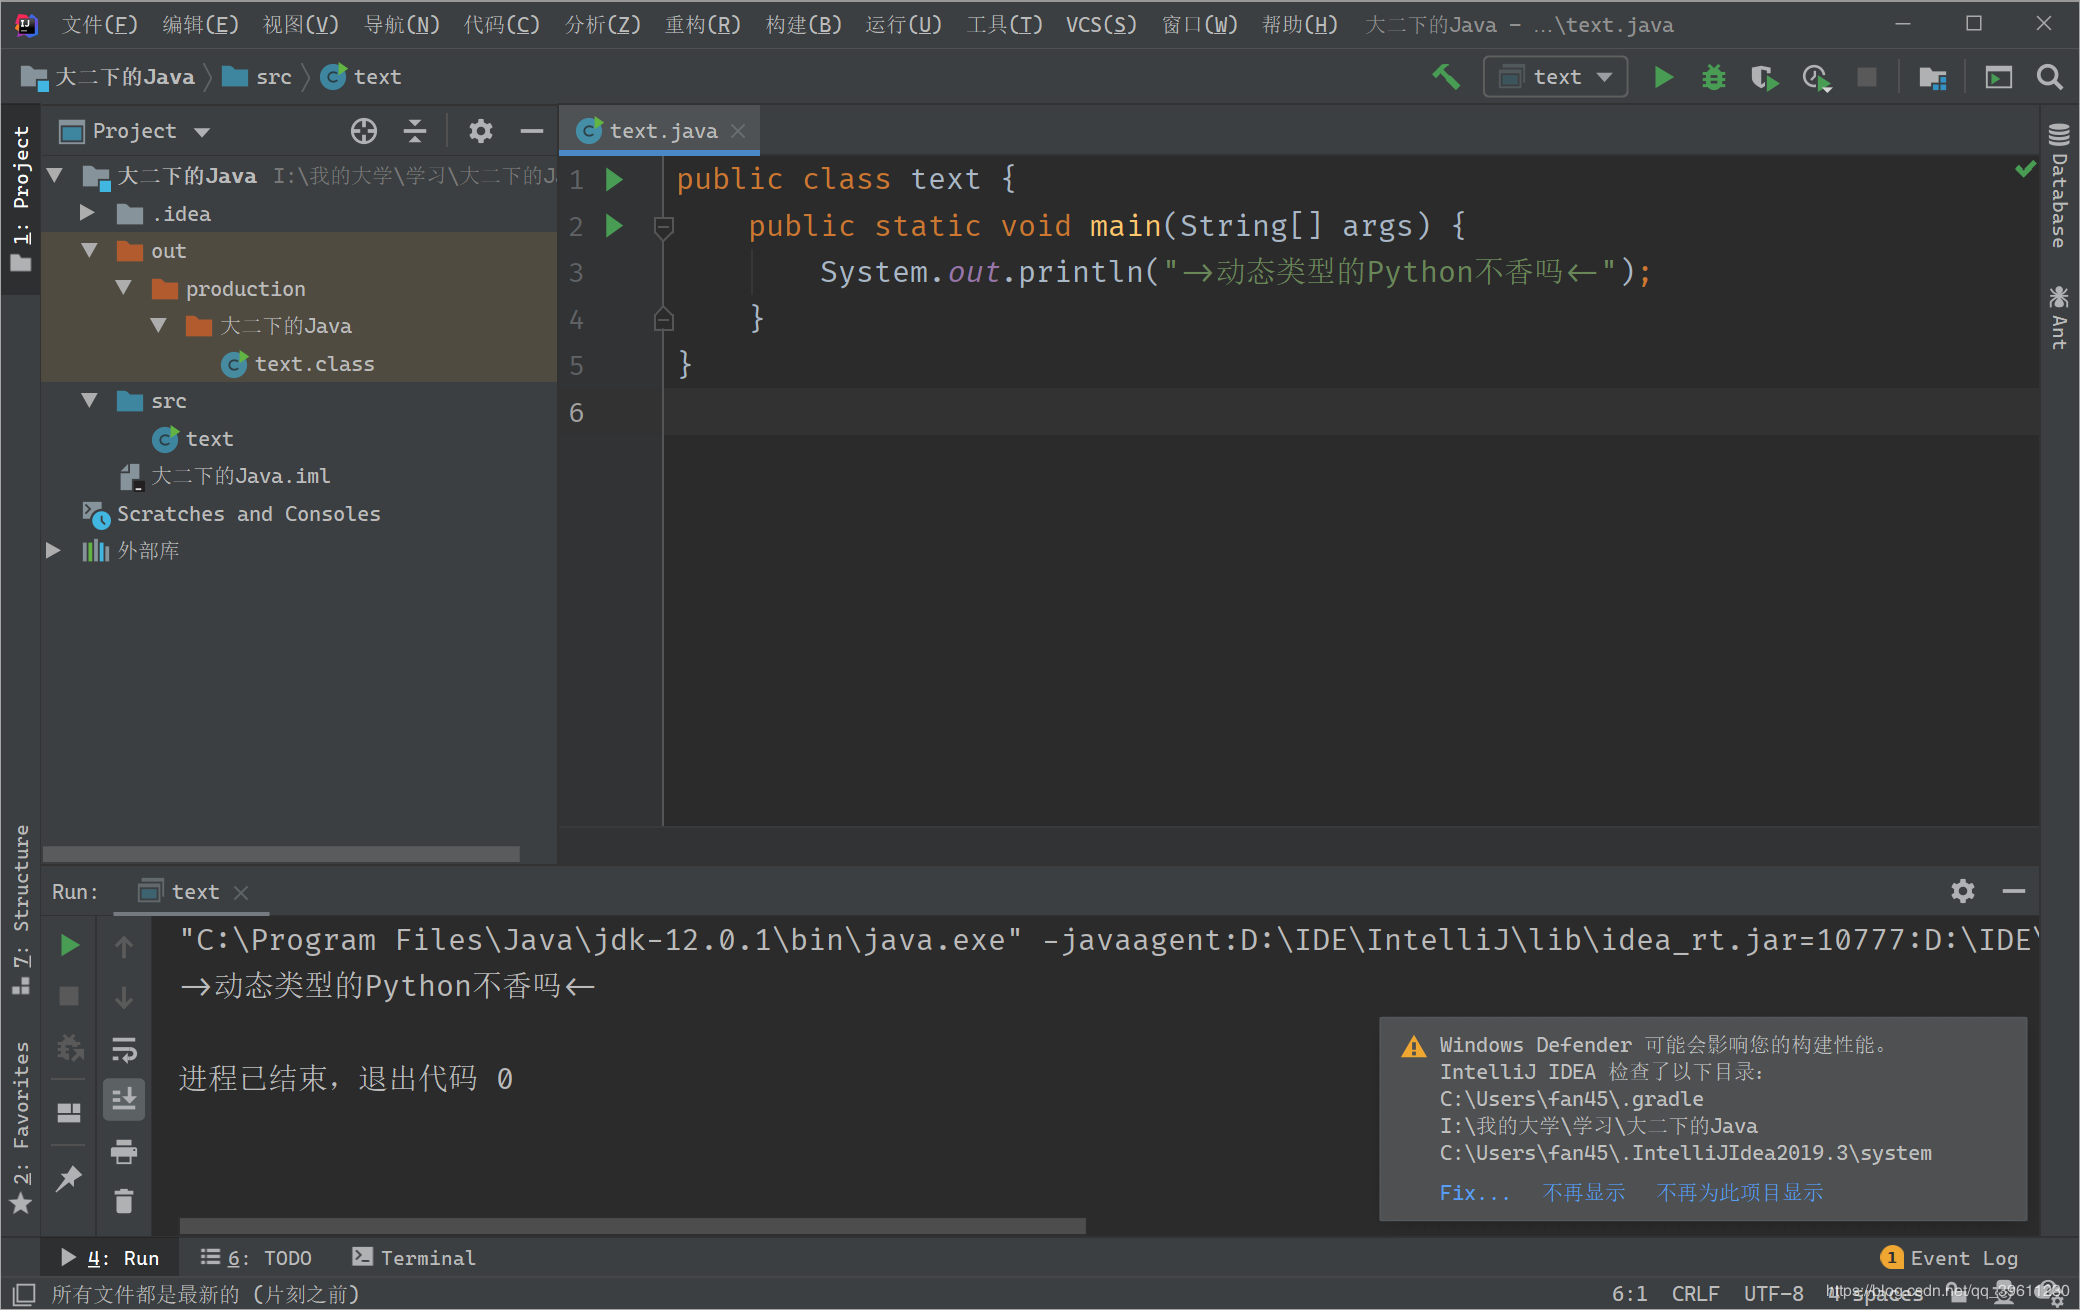The height and width of the screenshot is (1310, 2080).
Task: Click the Fix... link in notification
Action: tap(1474, 1193)
